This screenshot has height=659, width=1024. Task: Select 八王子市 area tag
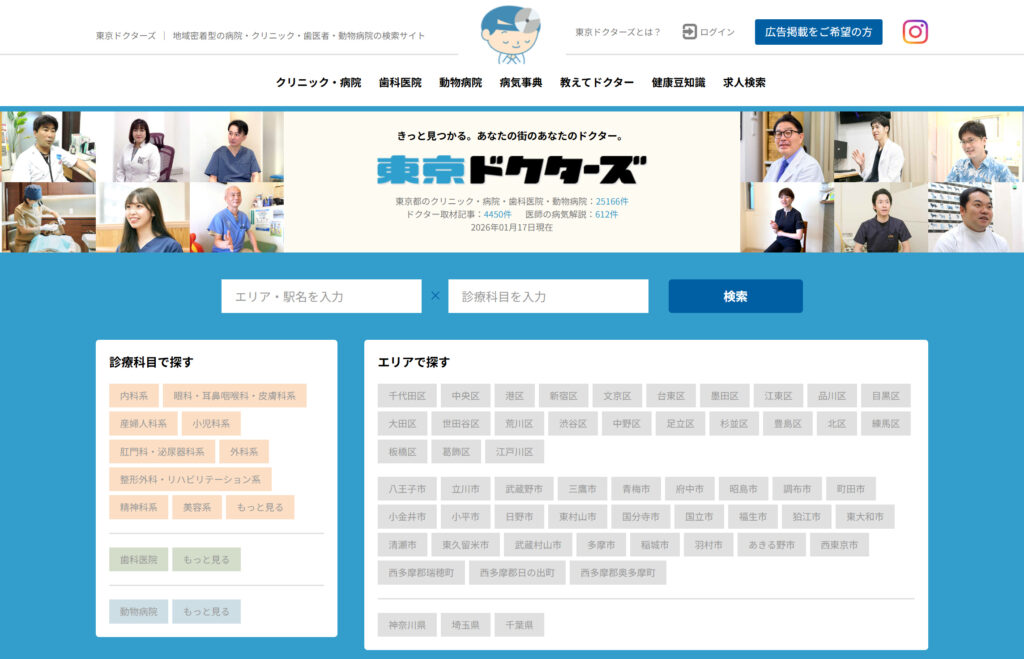pos(407,489)
